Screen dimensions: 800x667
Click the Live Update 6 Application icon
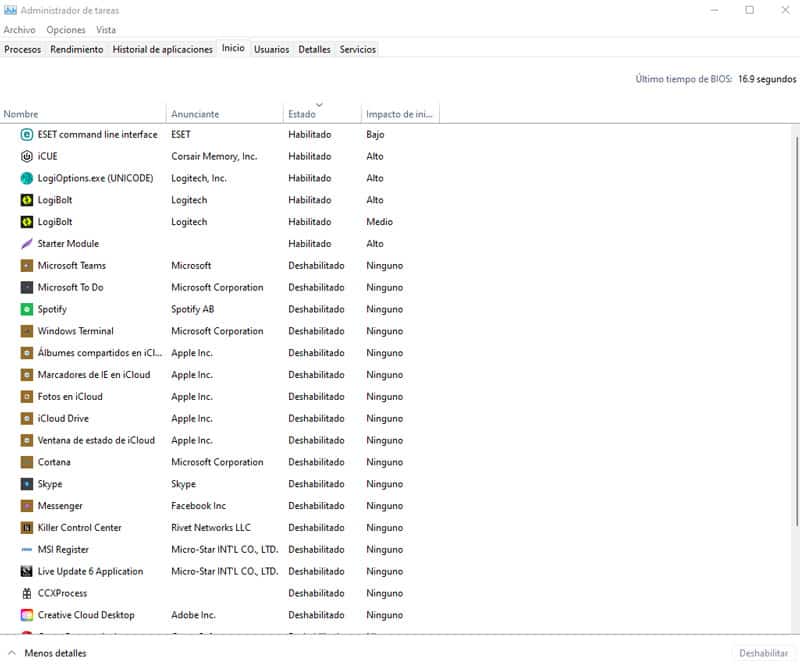pos(27,572)
